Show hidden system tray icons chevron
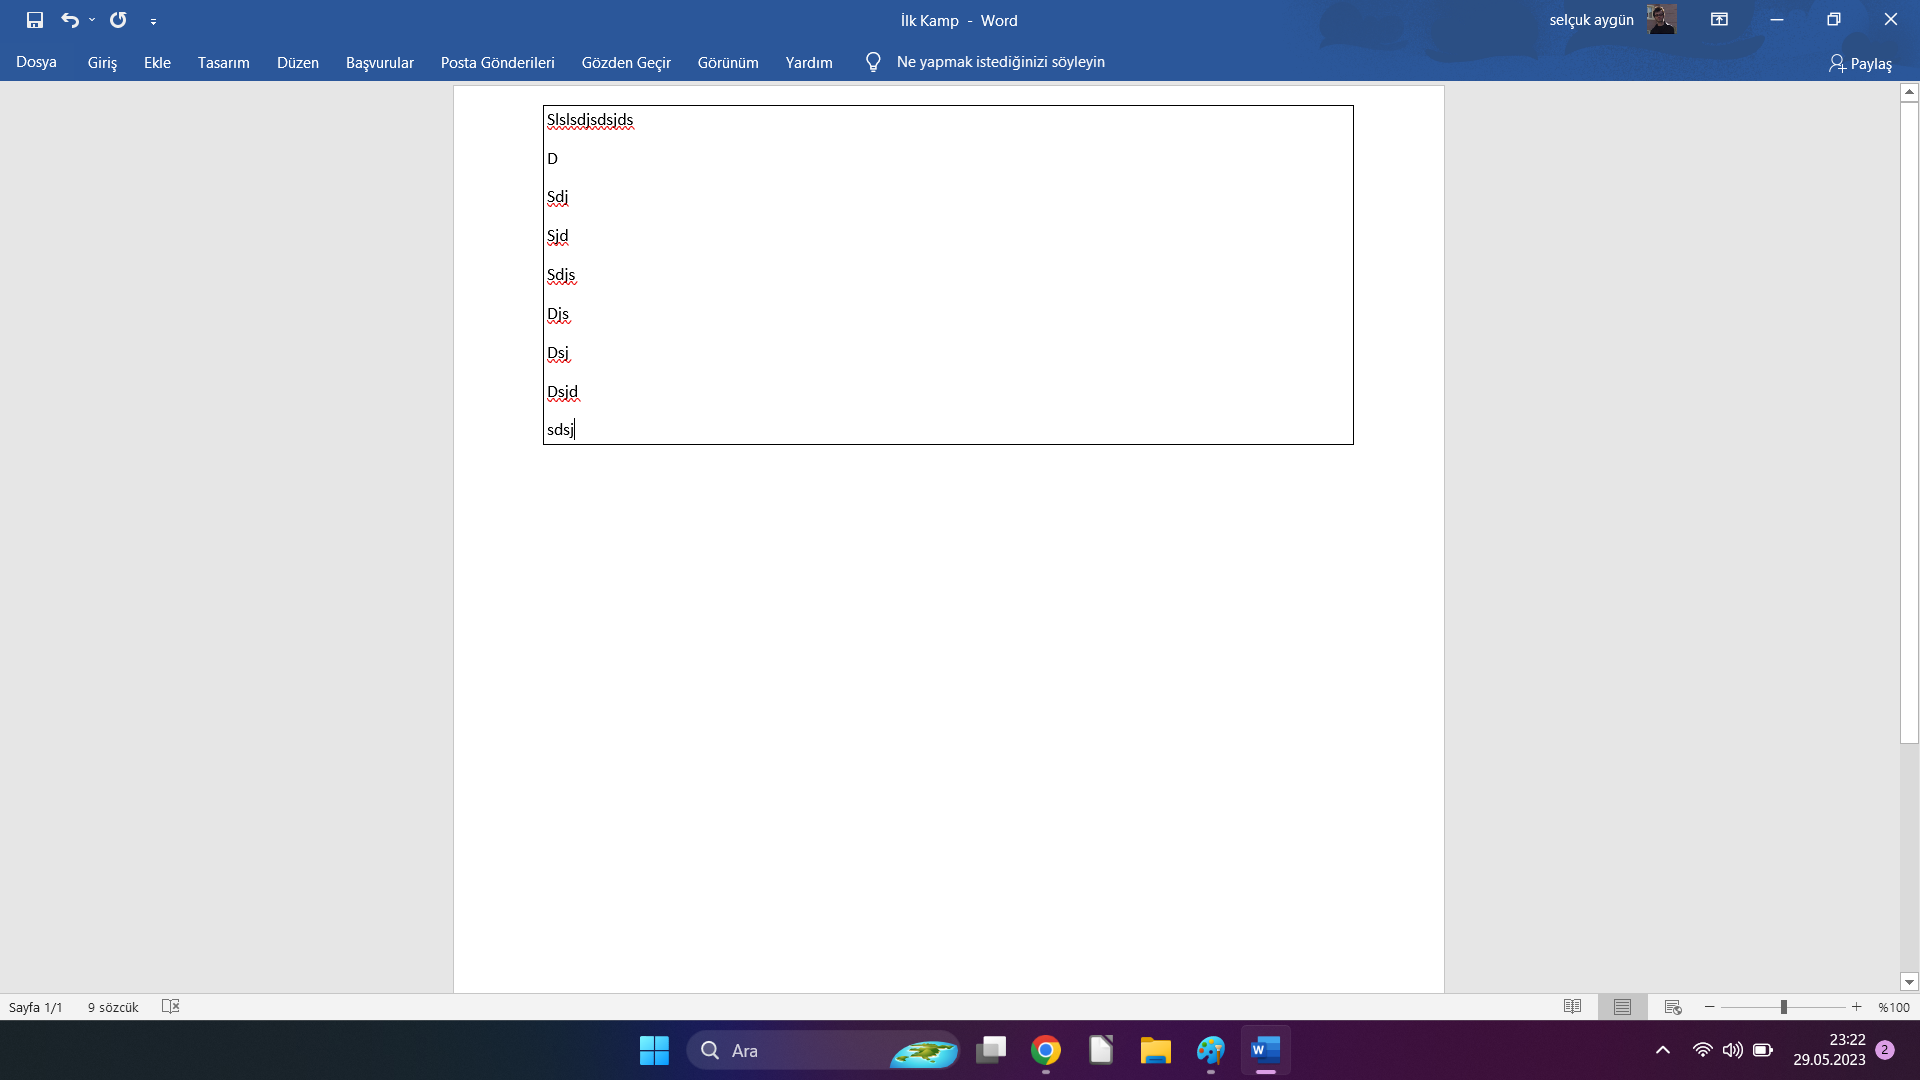Image resolution: width=1920 pixels, height=1080 pixels. [x=1663, y=1050]
